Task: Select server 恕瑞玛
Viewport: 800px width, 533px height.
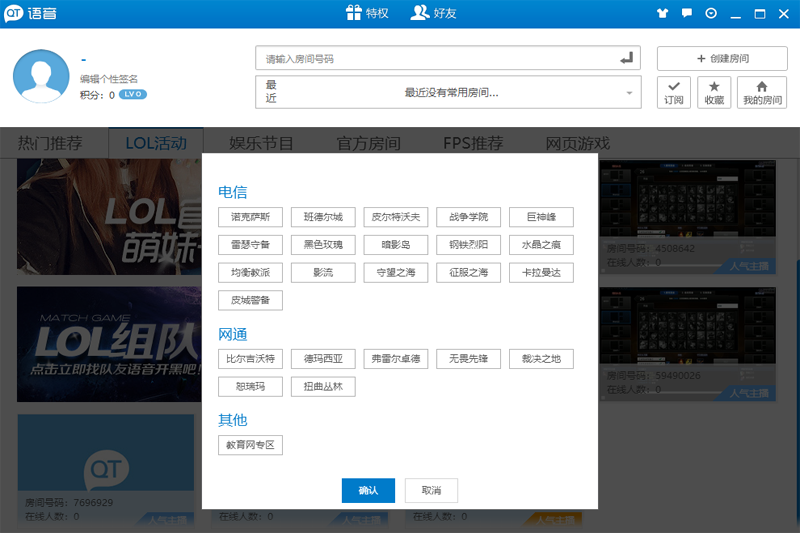Action: (x=250, y=387)
